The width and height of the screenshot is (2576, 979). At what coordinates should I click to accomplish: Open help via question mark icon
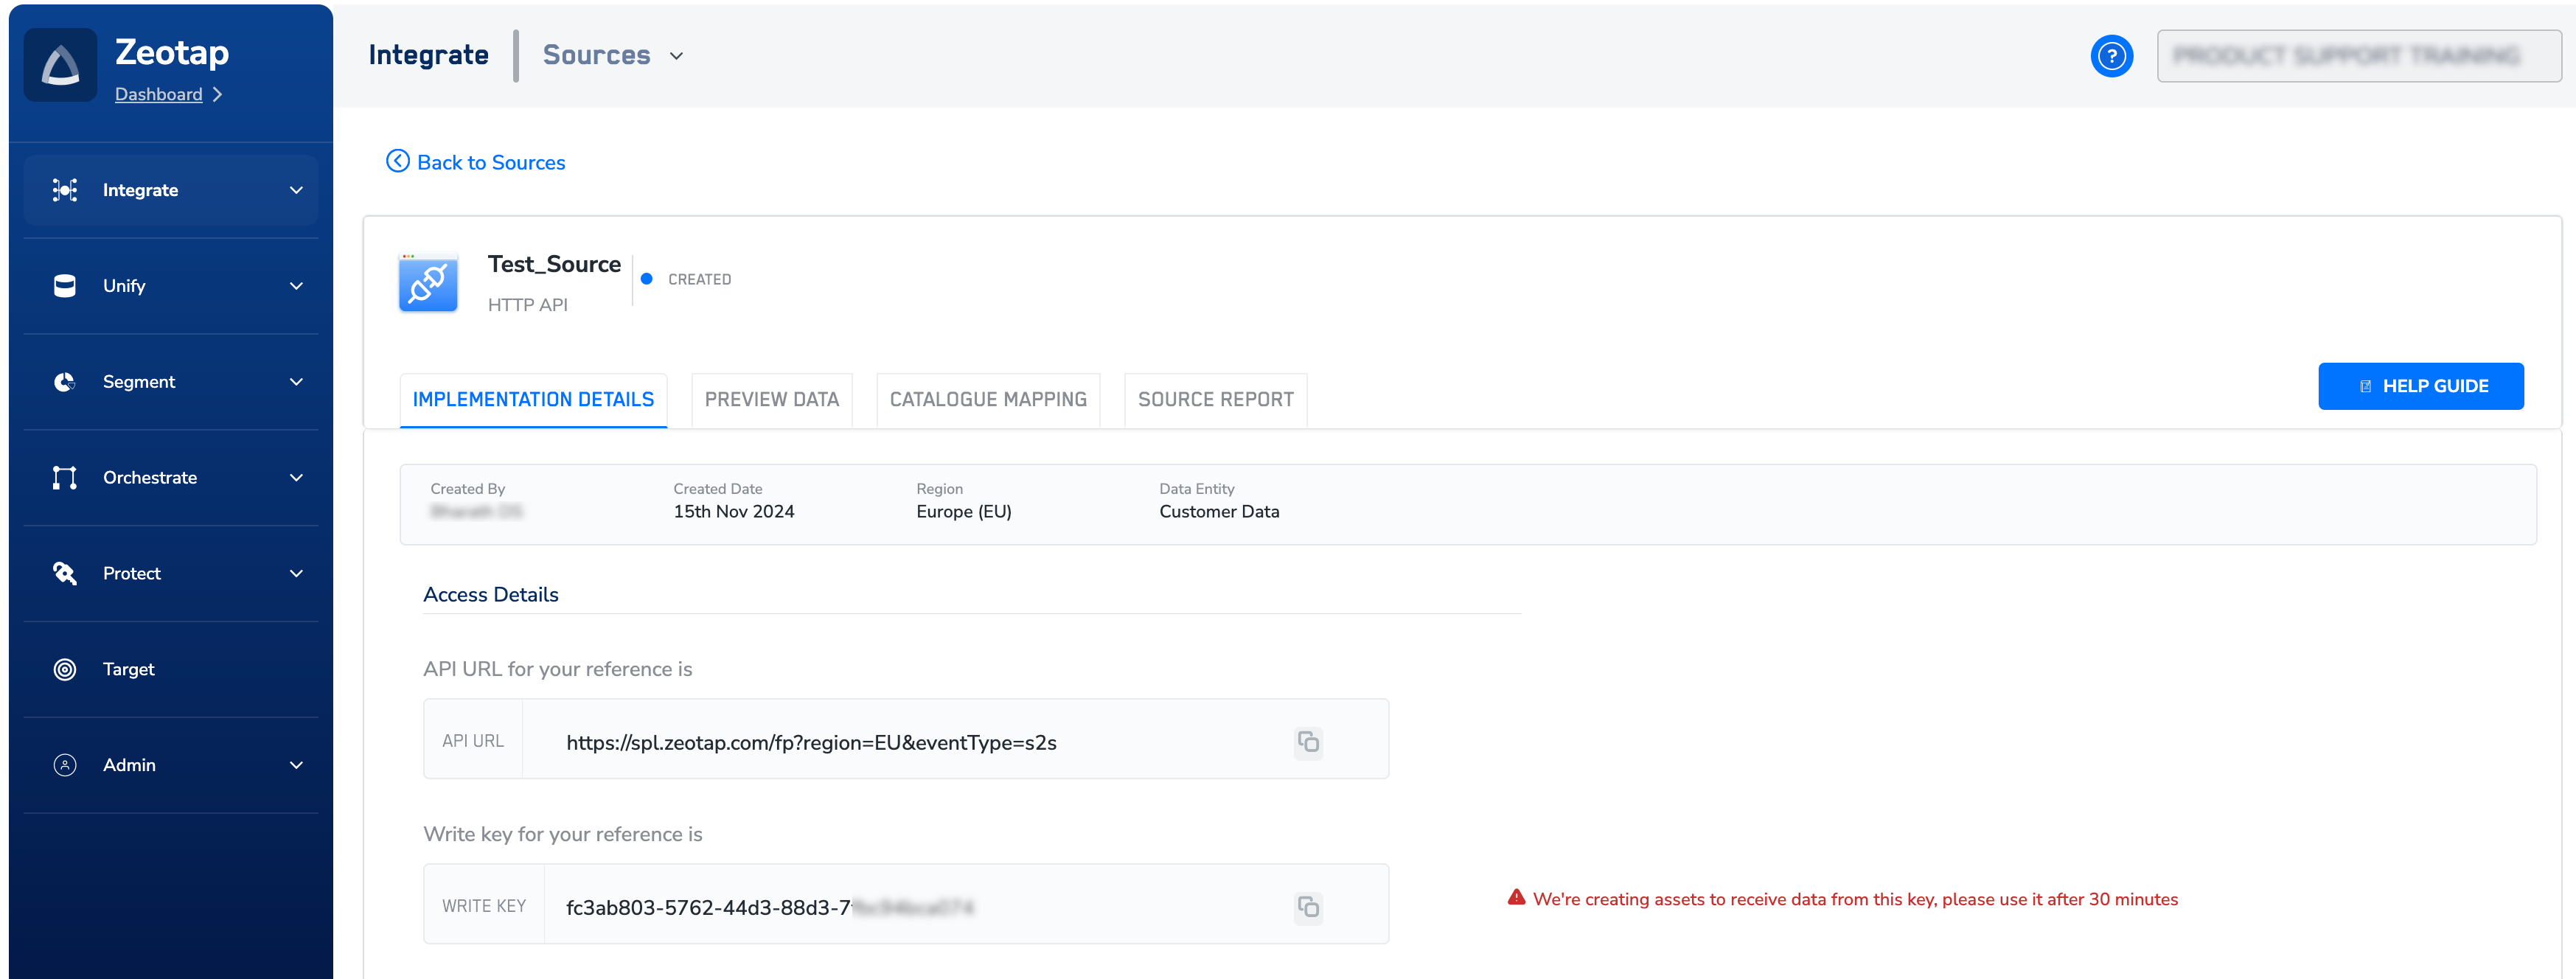2111,56
